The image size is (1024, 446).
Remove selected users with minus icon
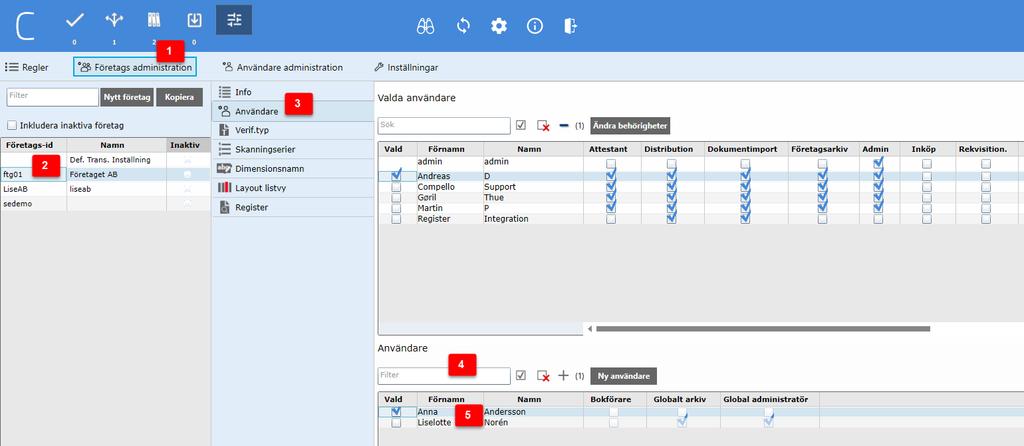pyautogui.click(x=564, y=125)
